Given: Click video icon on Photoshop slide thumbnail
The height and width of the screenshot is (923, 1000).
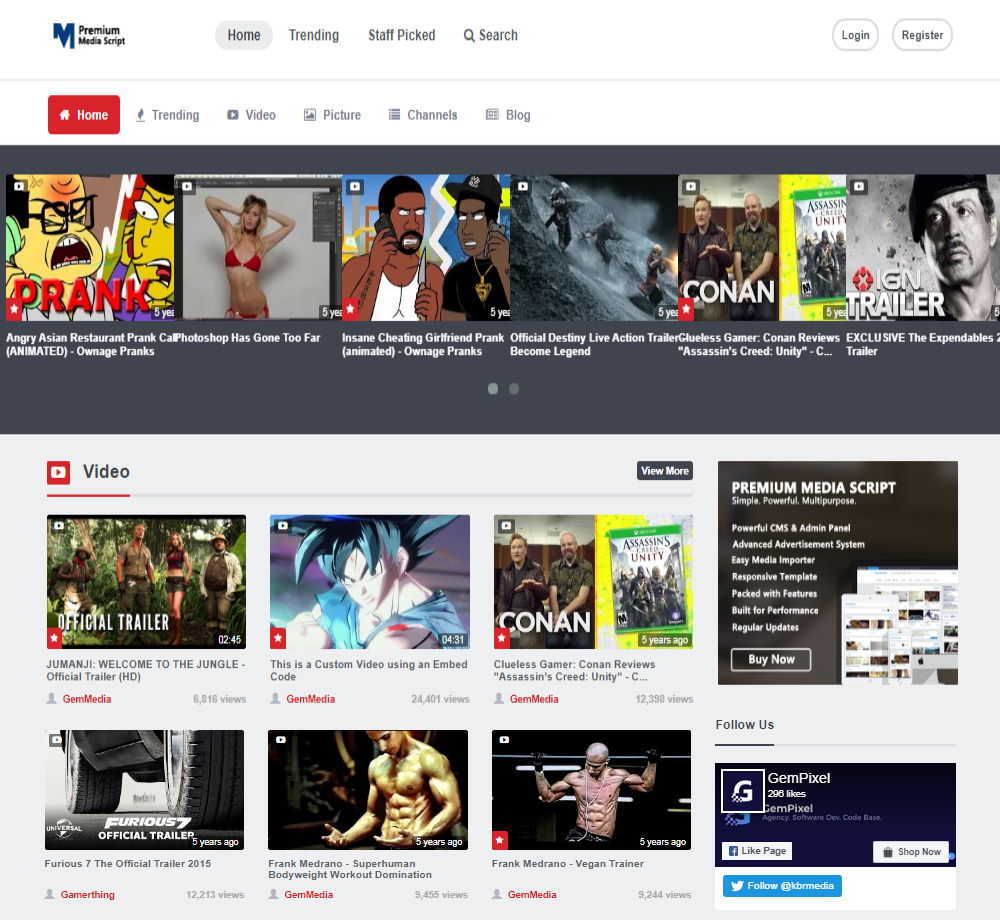Looking at the screenshot, I should (x=187, y=187).
